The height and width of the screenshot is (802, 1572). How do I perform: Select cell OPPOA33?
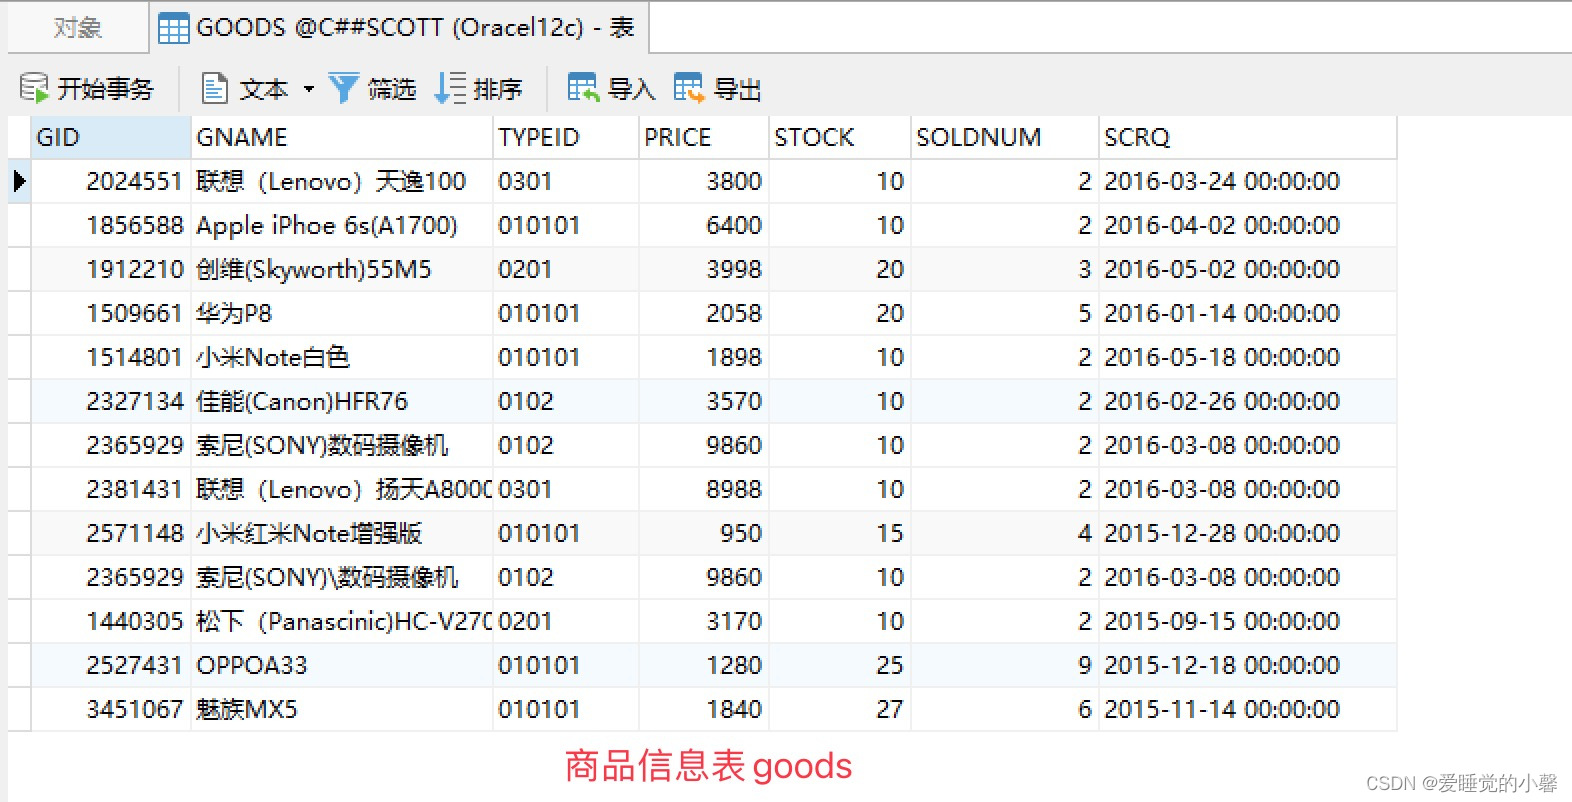click(342, 665)
